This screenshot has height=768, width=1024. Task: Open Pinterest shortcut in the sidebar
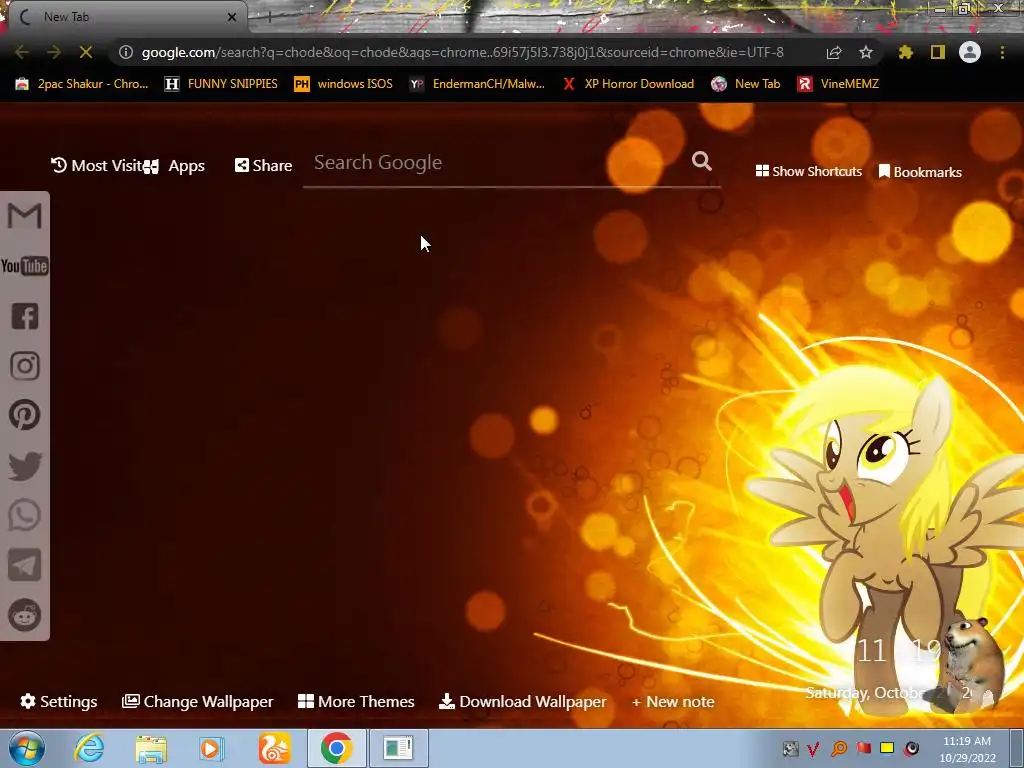[x=25, y=415]
